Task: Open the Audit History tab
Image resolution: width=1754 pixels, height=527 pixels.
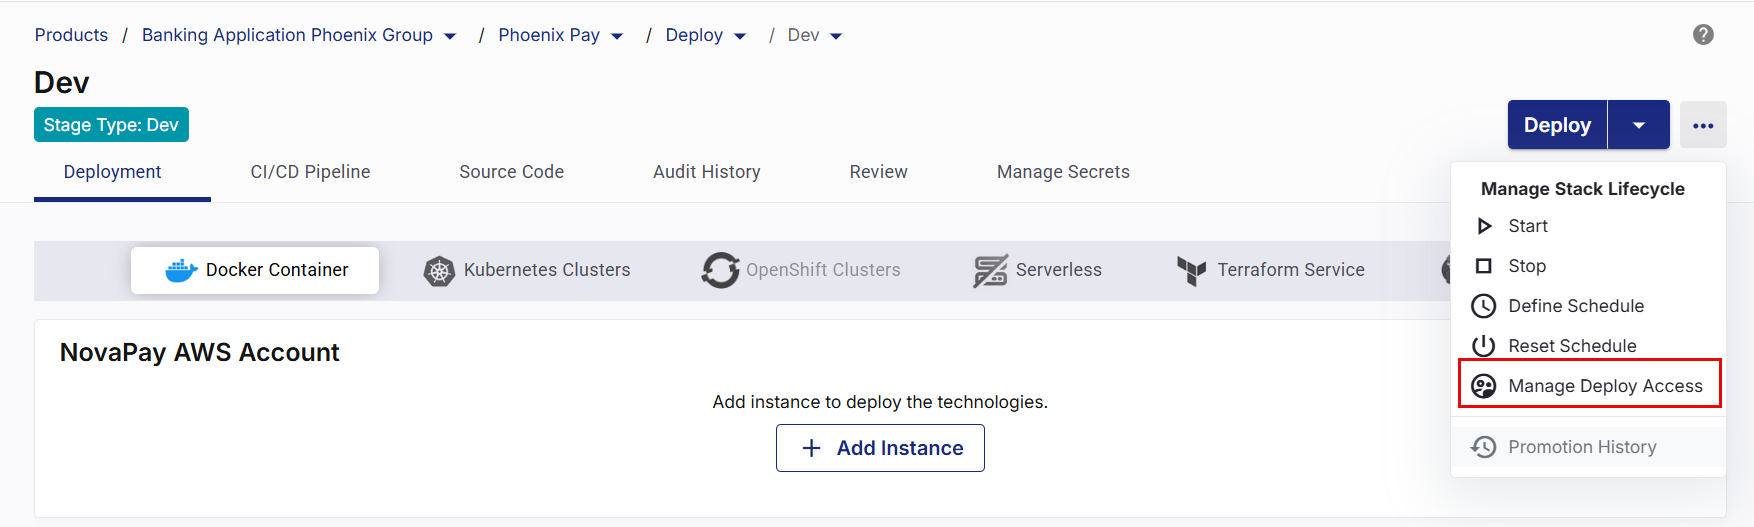Action: 707,172
